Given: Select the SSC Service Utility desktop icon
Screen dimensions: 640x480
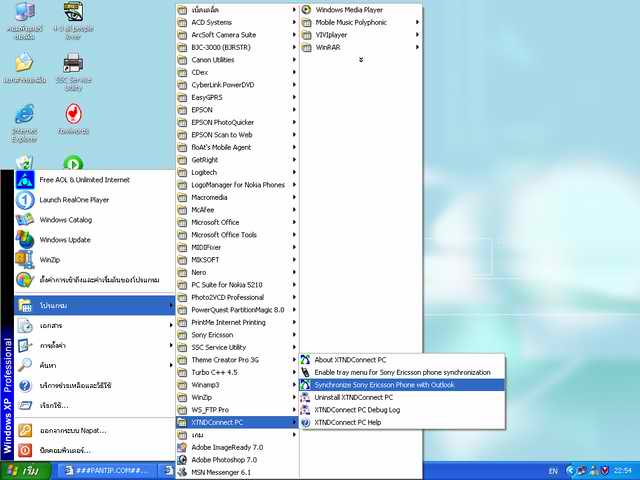Looking at the screenshot, I should click(x=73, y=71).
